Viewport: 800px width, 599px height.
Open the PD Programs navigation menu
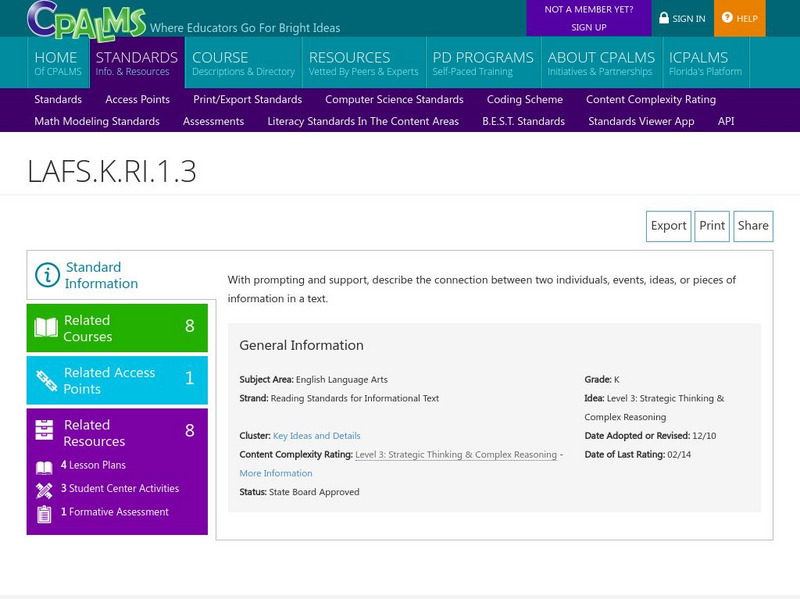click(483, 63)
